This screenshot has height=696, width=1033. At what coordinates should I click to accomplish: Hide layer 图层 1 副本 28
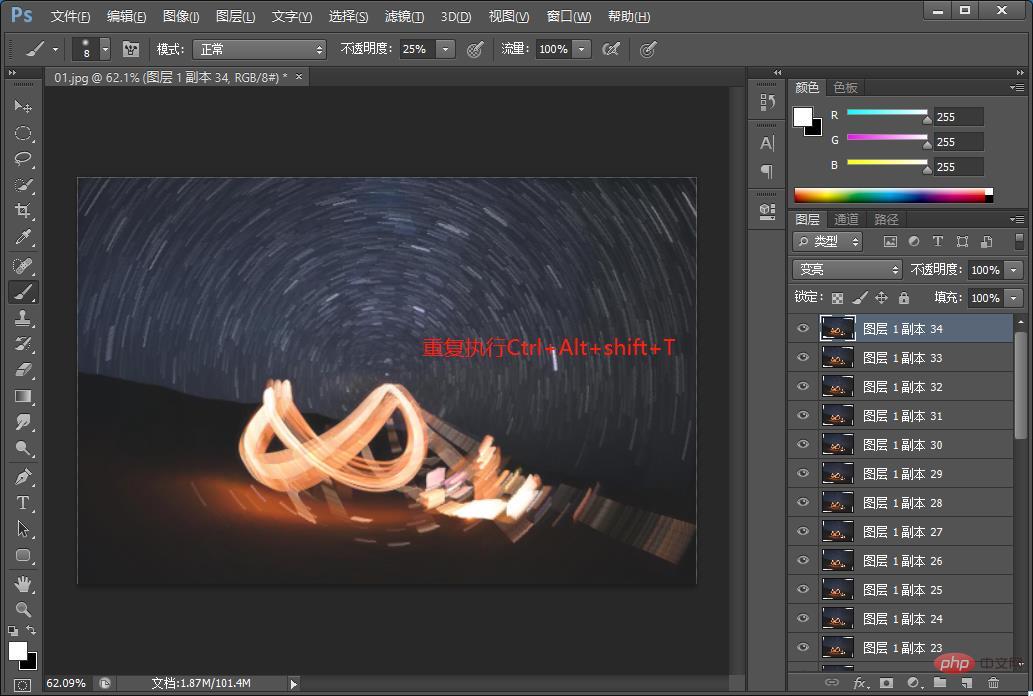(x=802, y=502)
